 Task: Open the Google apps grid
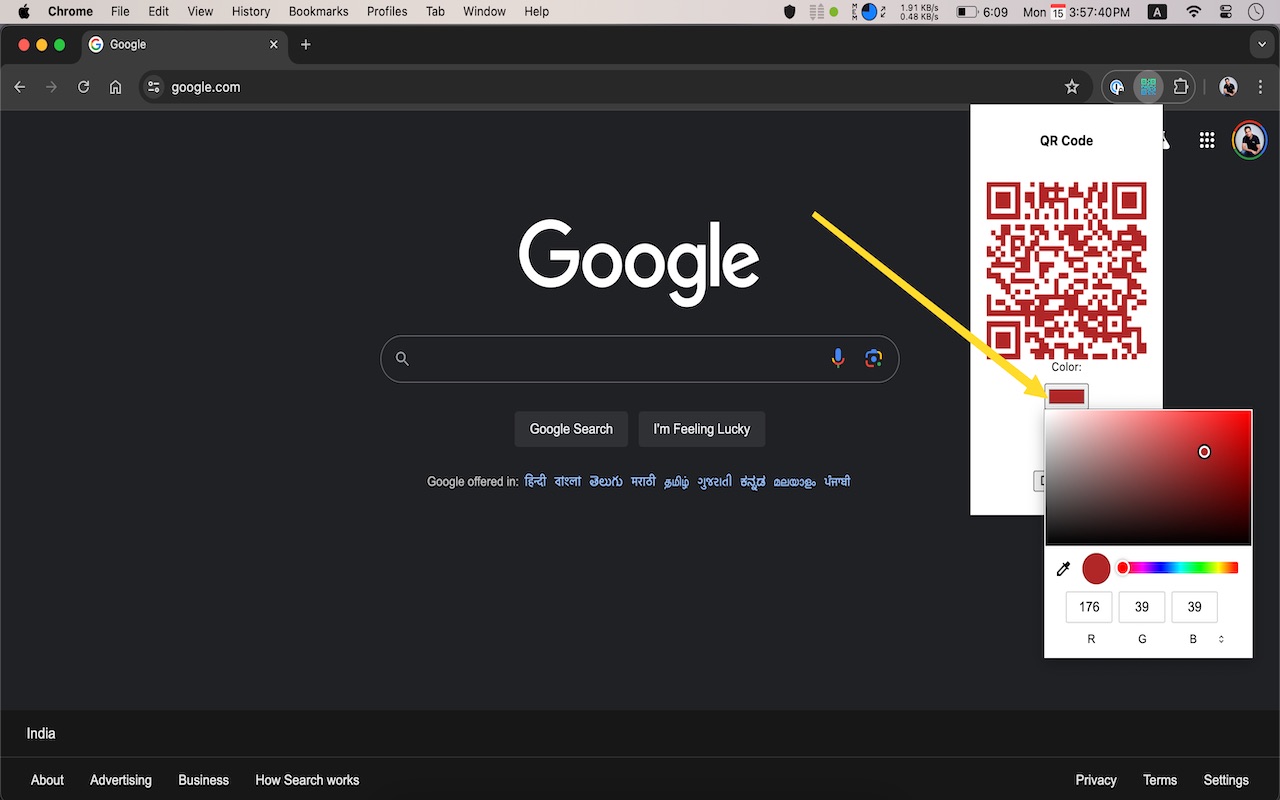[x=1207, y=141]
